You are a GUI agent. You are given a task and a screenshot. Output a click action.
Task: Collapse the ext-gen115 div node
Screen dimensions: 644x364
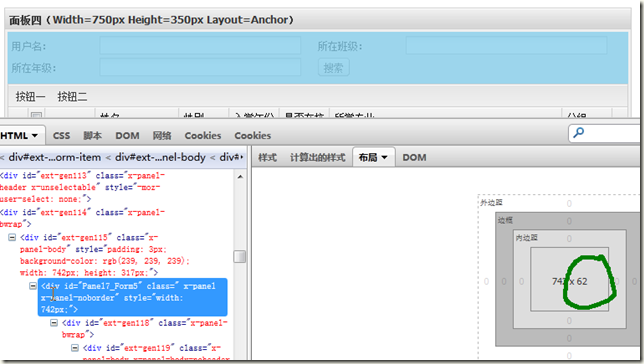(12, 237)
